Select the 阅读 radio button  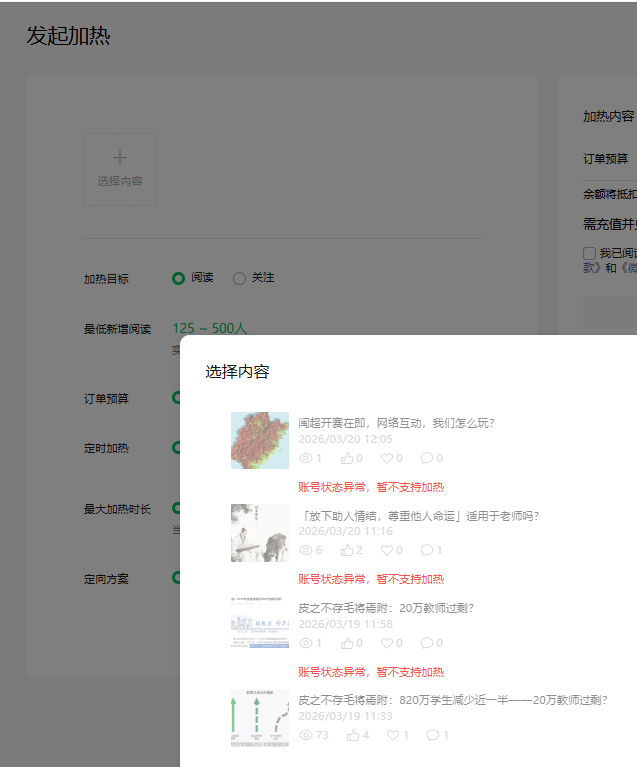[179, 278]
